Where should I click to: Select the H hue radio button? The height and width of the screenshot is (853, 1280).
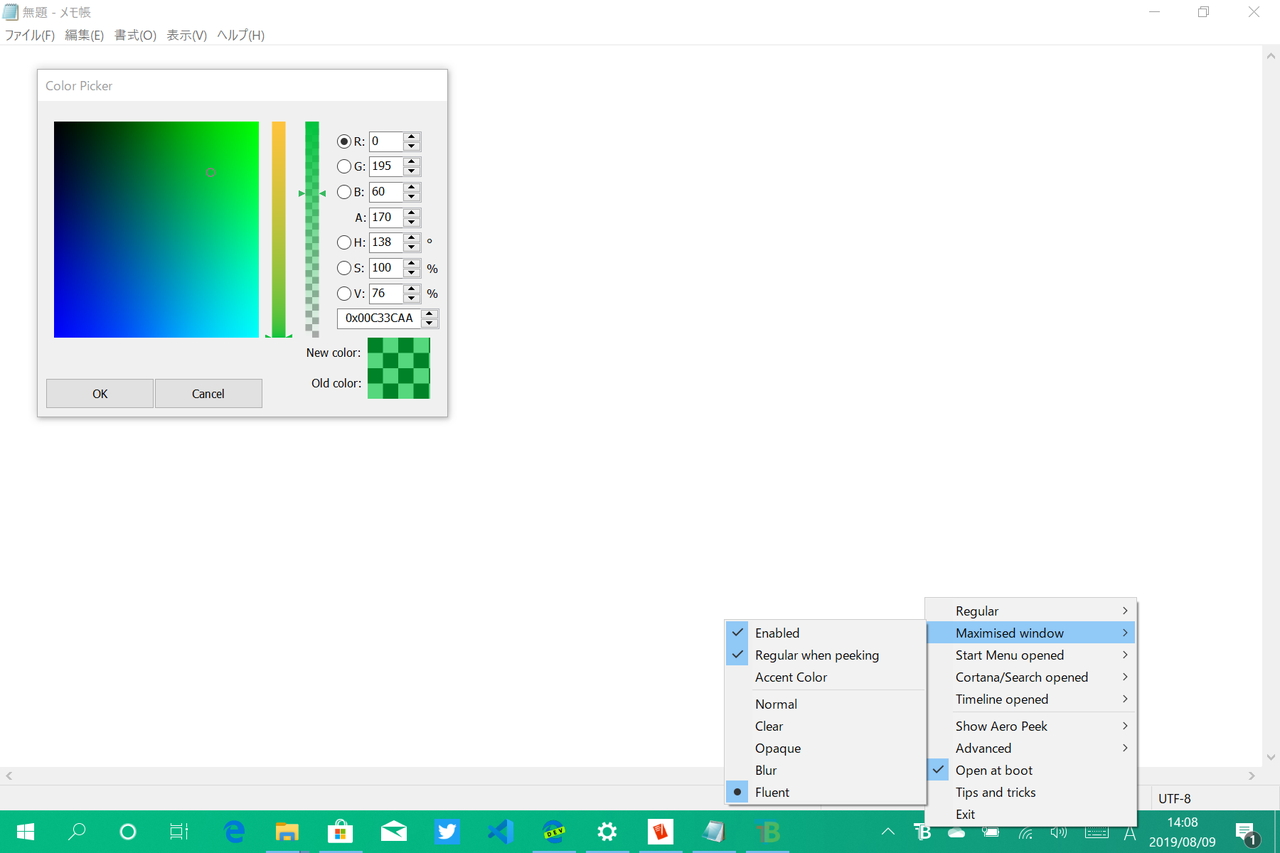(x=344, y=242)
